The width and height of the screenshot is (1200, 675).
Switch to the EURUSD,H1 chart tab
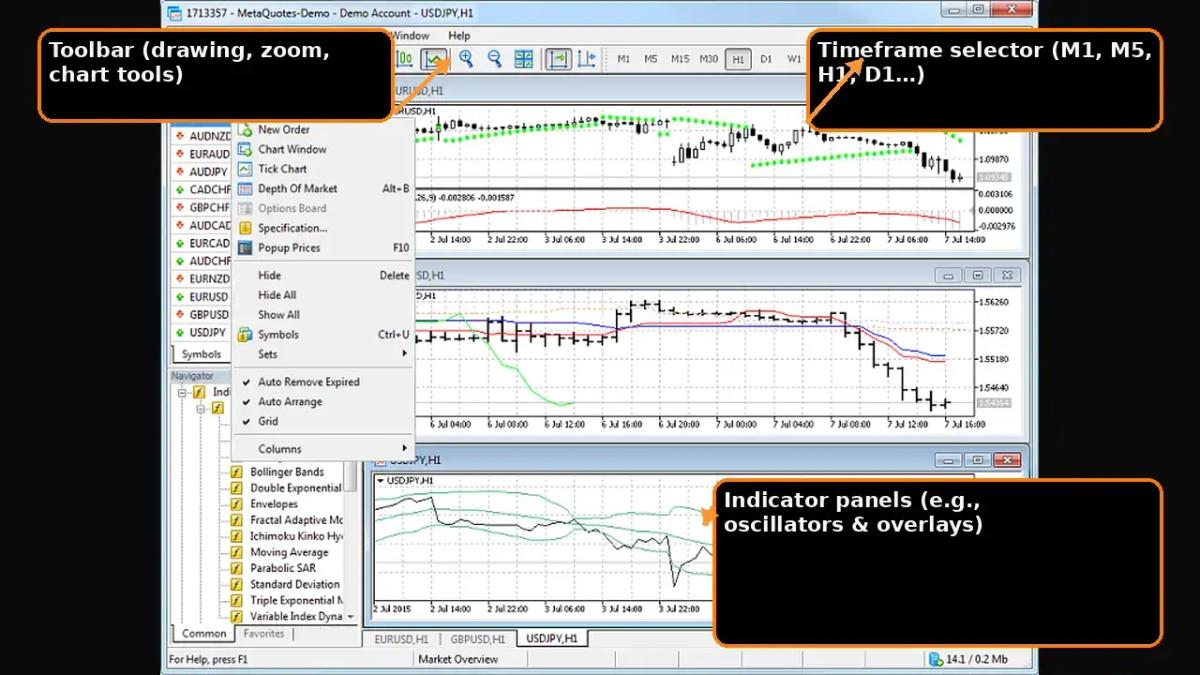click(401, 639)
